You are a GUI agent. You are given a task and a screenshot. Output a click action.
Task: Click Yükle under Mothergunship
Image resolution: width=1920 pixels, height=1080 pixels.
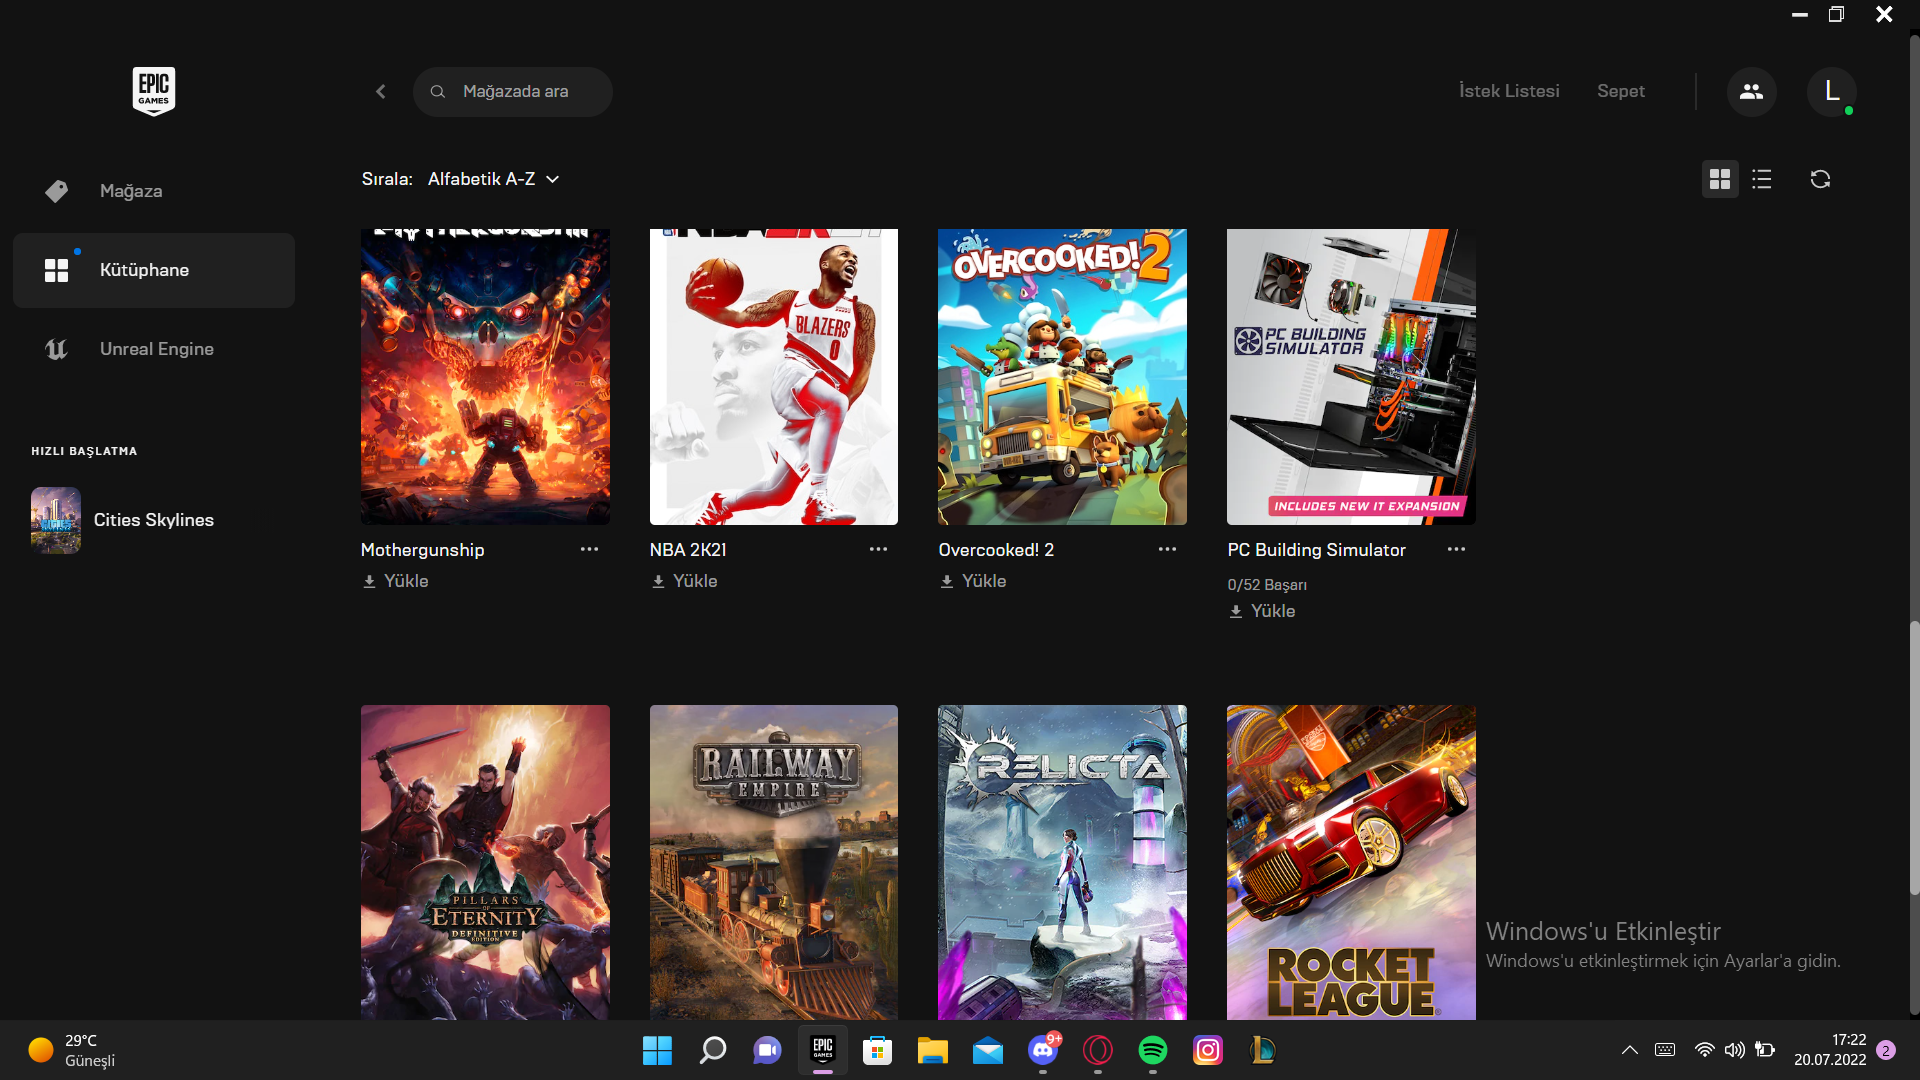point(395,581)
